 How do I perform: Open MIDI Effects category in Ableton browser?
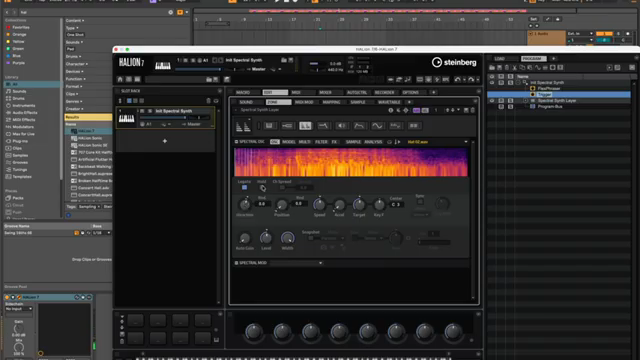(24, 120)
